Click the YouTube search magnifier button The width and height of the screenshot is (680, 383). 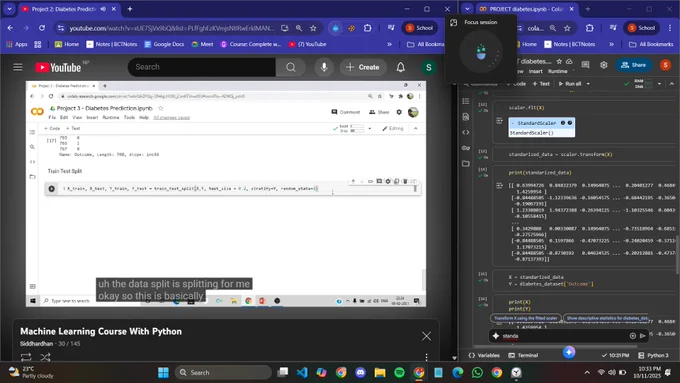click(x=291, y=67)
